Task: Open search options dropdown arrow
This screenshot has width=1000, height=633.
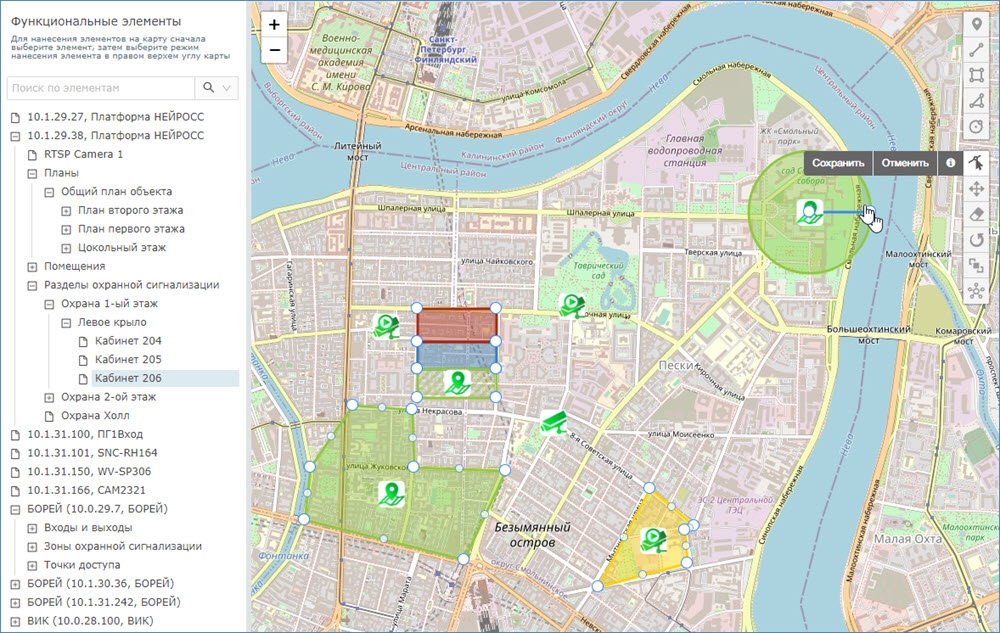Action: 228,88
